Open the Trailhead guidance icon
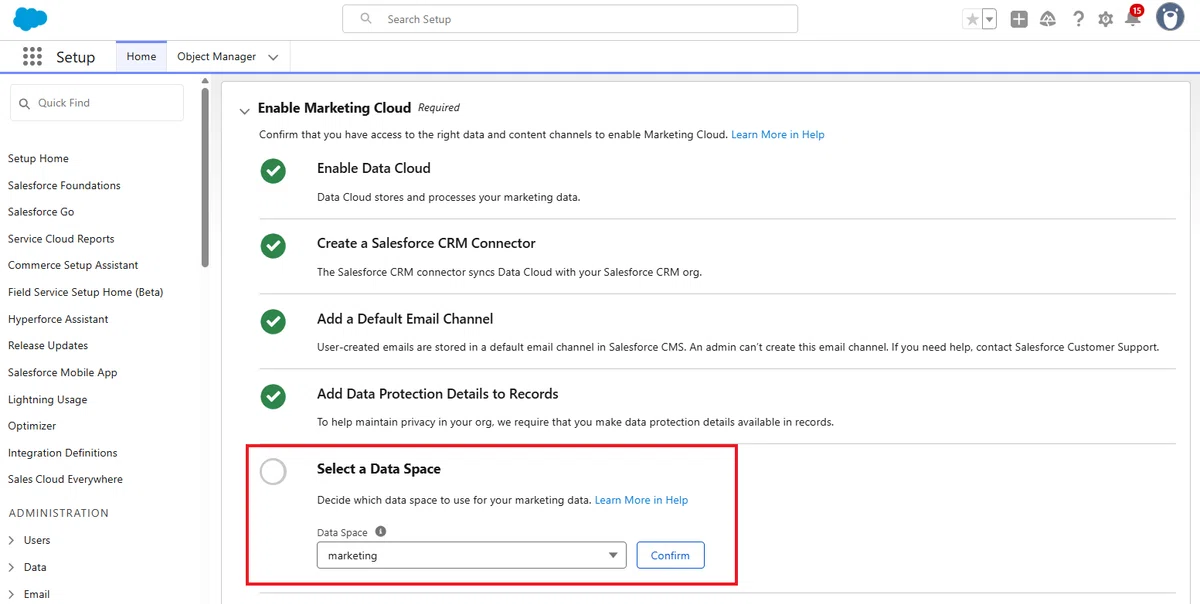This screenshot has height=604, width=1200. [1048, 19]
